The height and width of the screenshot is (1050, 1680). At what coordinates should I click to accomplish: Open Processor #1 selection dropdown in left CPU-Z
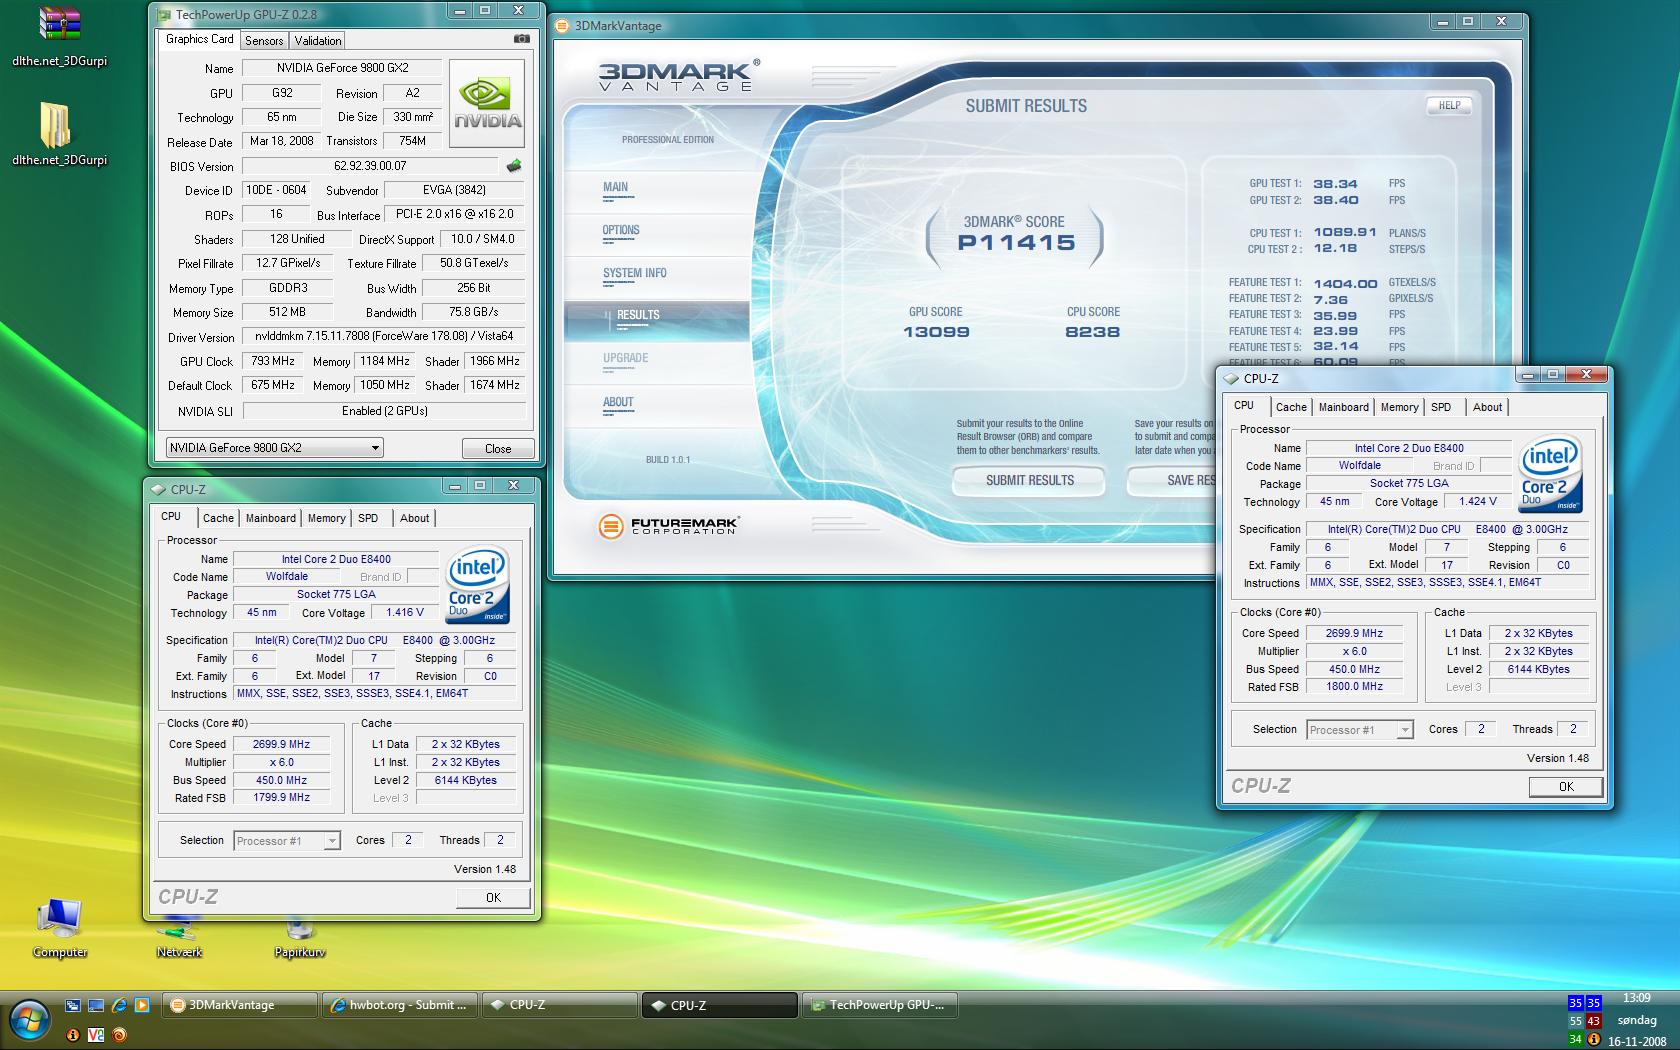tap(287, 841)
